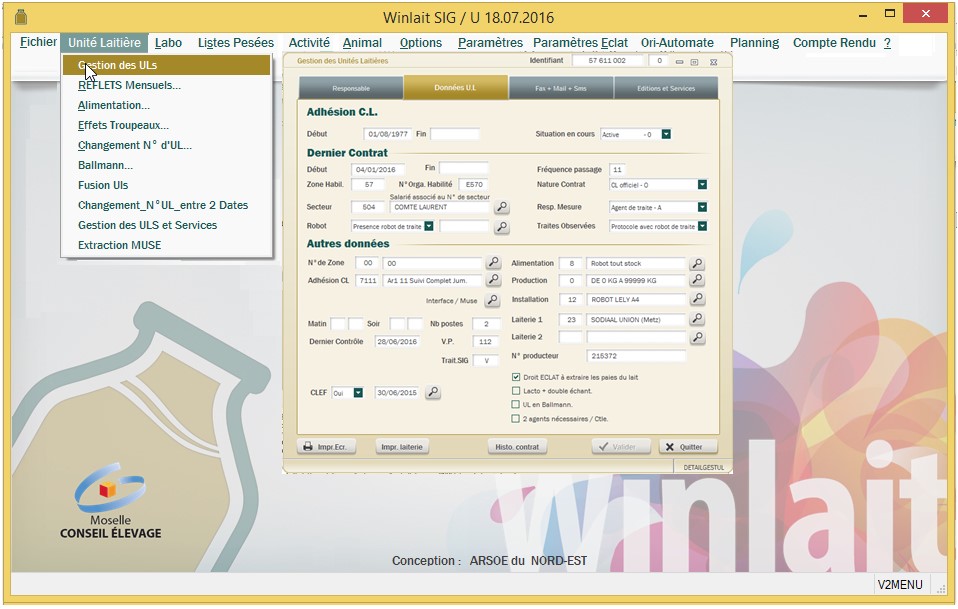Click the Quitter button
This screenshot has height=609, width=958.
coord(688,447)
